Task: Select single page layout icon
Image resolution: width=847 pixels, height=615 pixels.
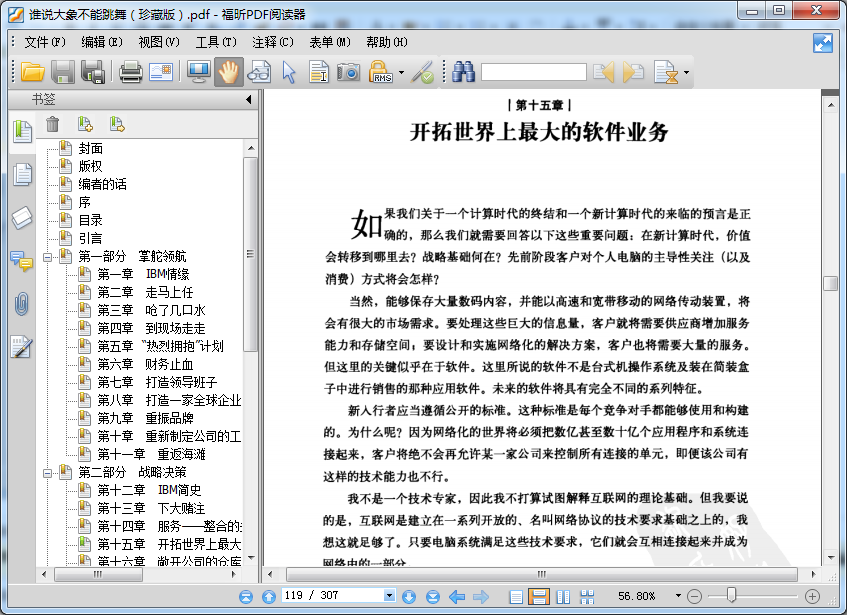Action: 516,596
